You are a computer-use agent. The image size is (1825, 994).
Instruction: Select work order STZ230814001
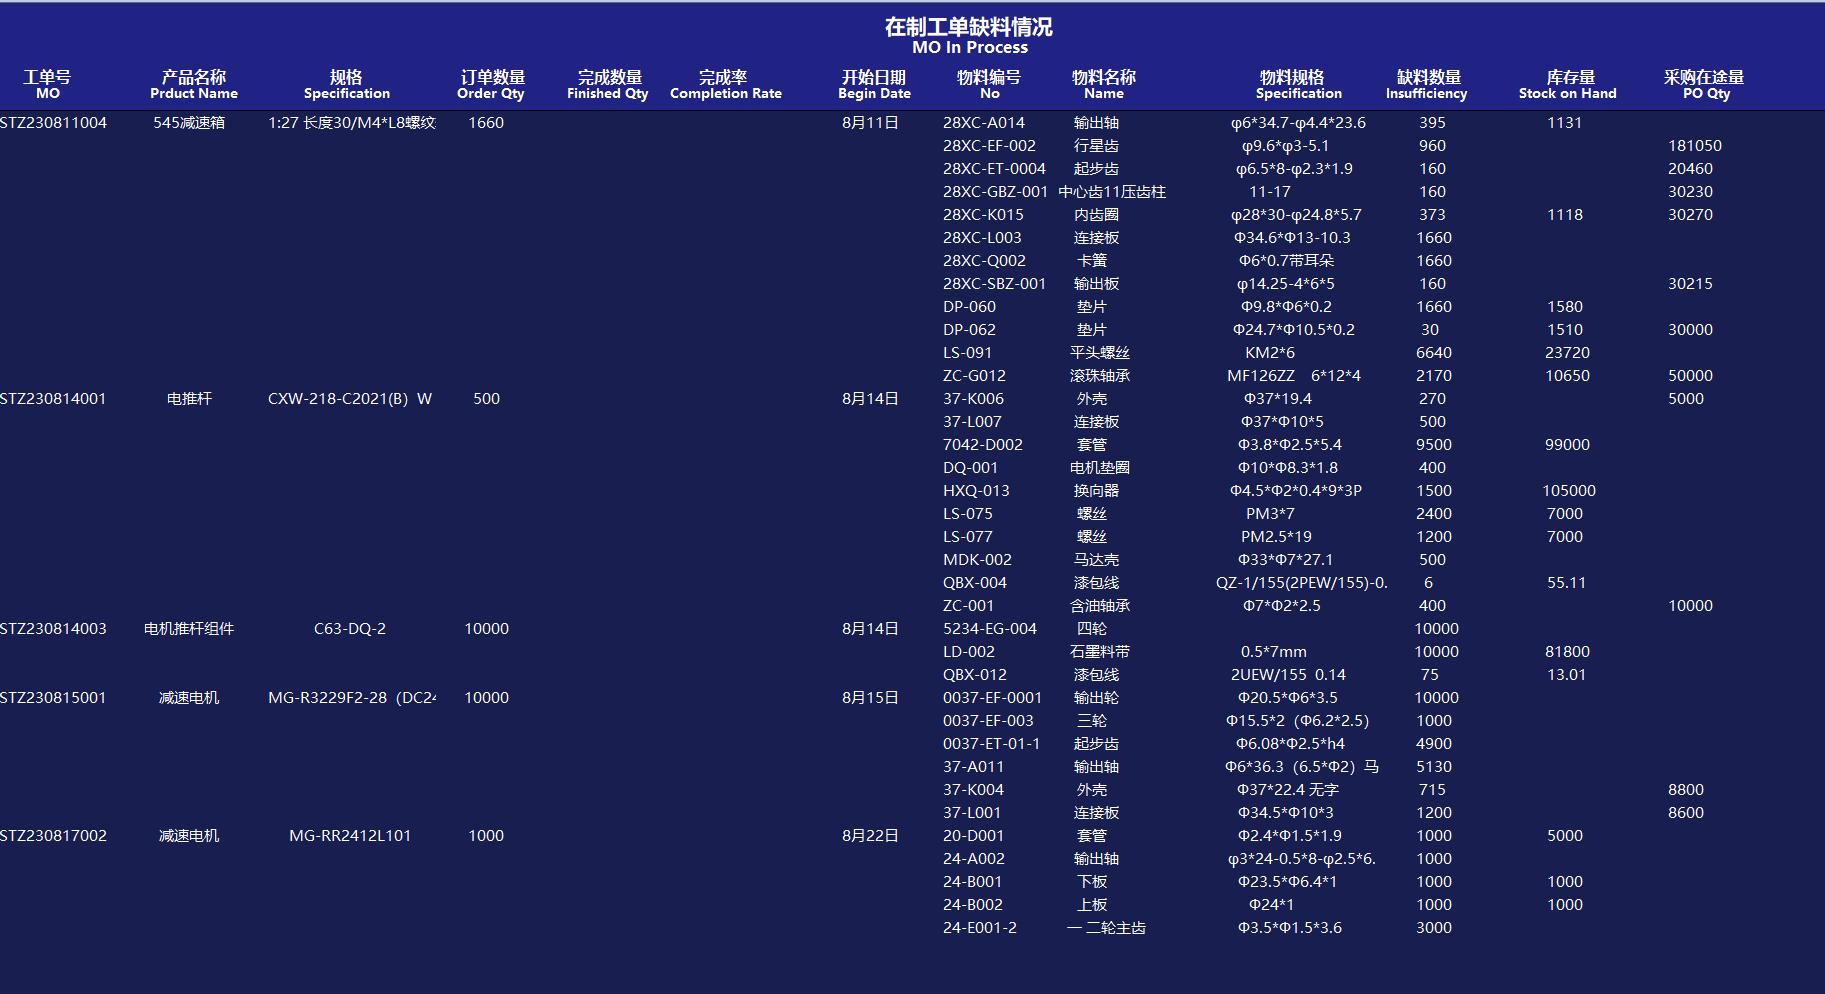point(53,399)
